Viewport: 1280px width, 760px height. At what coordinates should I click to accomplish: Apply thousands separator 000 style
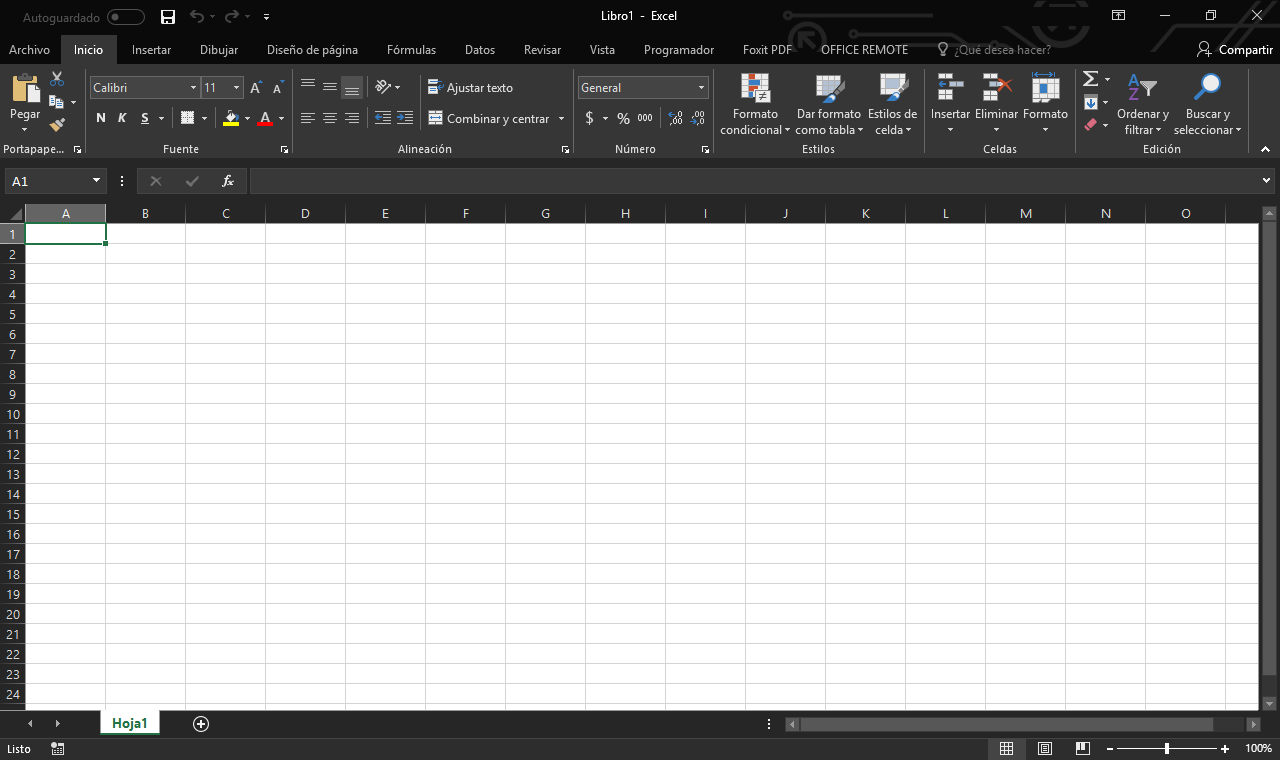[x=645, y=118]
